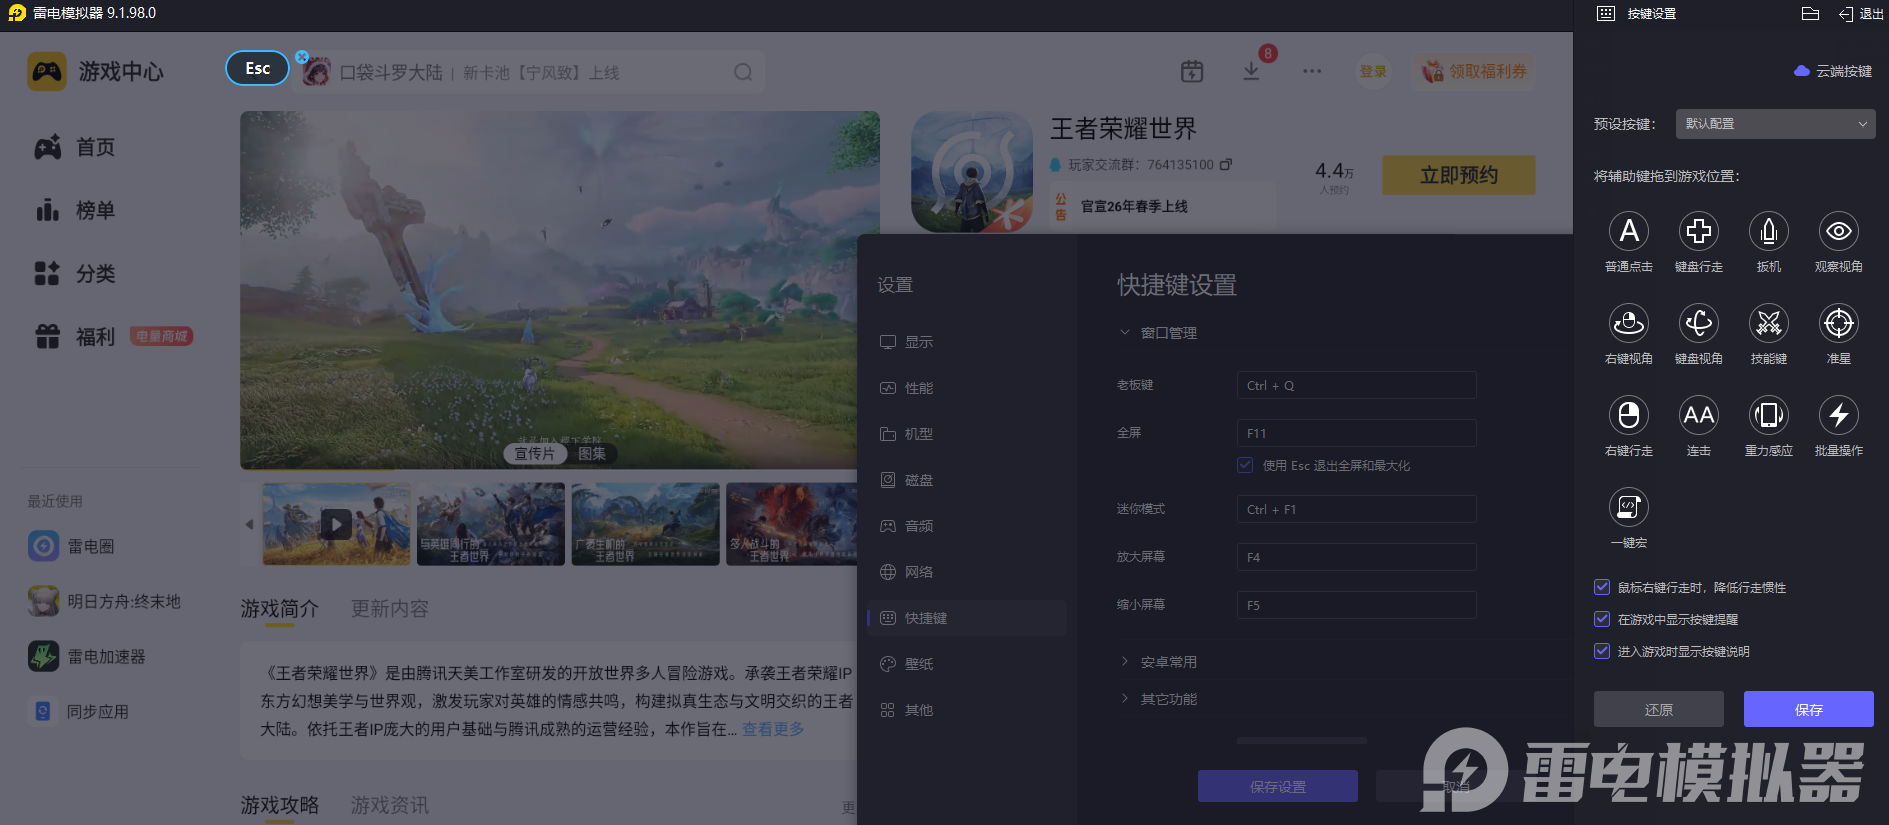1889x825 pixels.
Task: Select the 一键宏 macro icon
Action: tap(1628, 508)
